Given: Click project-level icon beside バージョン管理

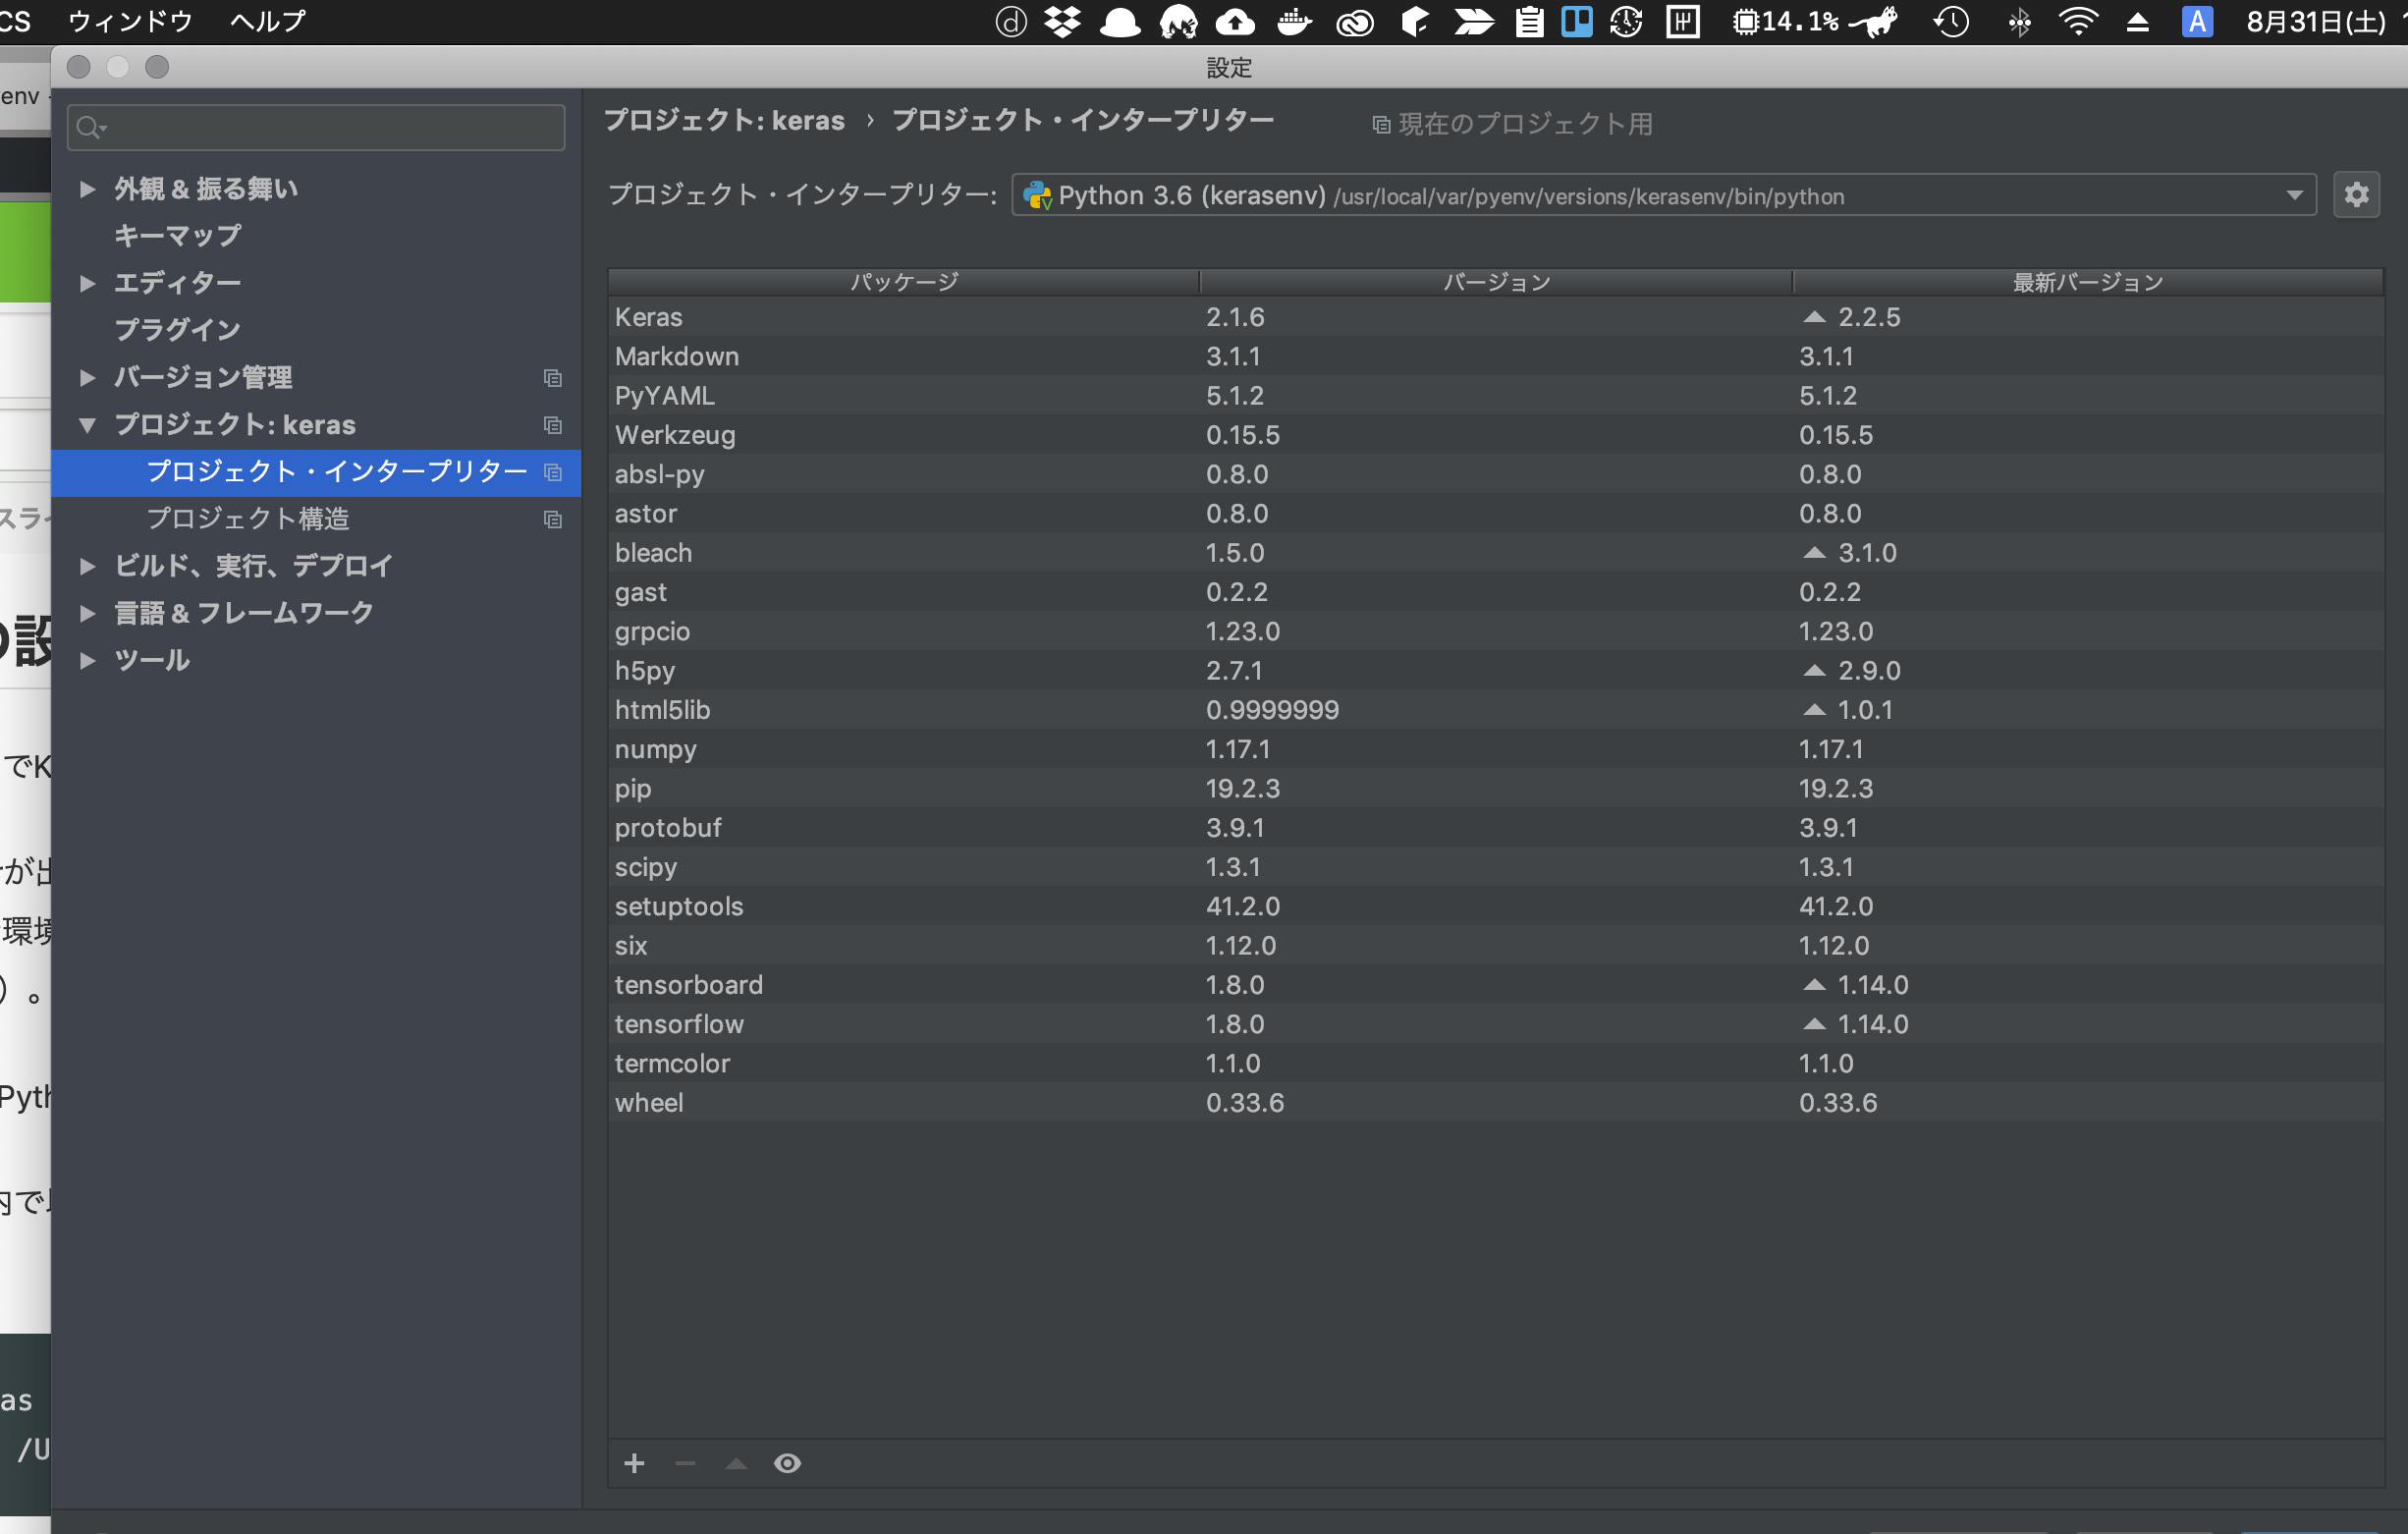Looking at the screenshot, I should tap(552, 378).
